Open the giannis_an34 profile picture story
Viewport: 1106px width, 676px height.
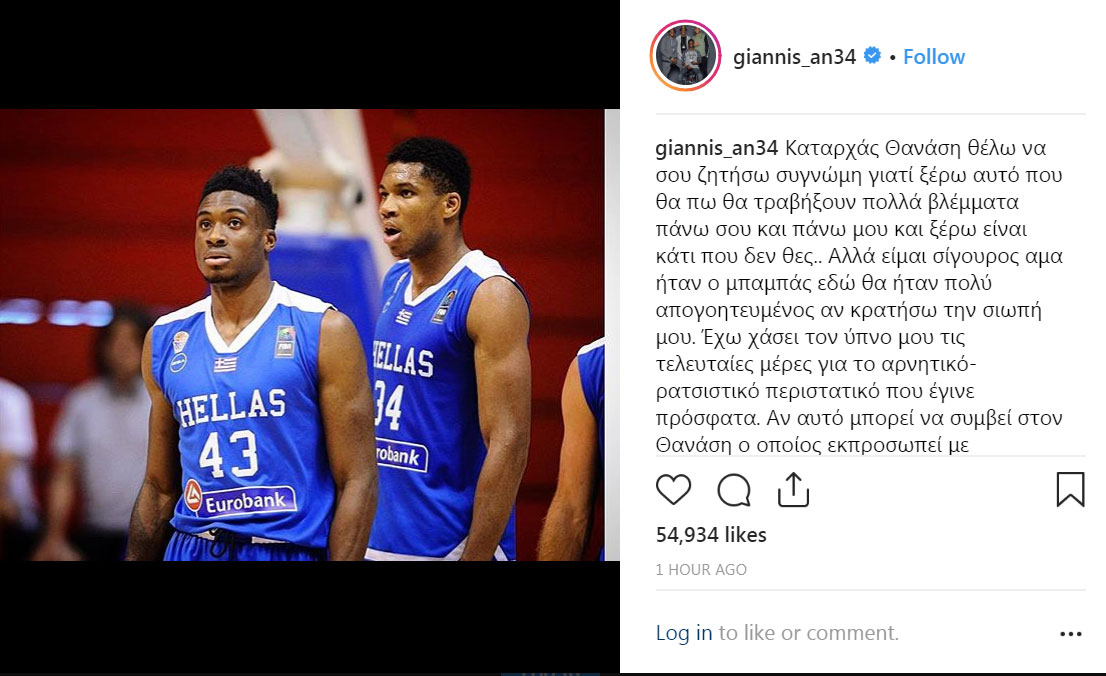(685, 56)
